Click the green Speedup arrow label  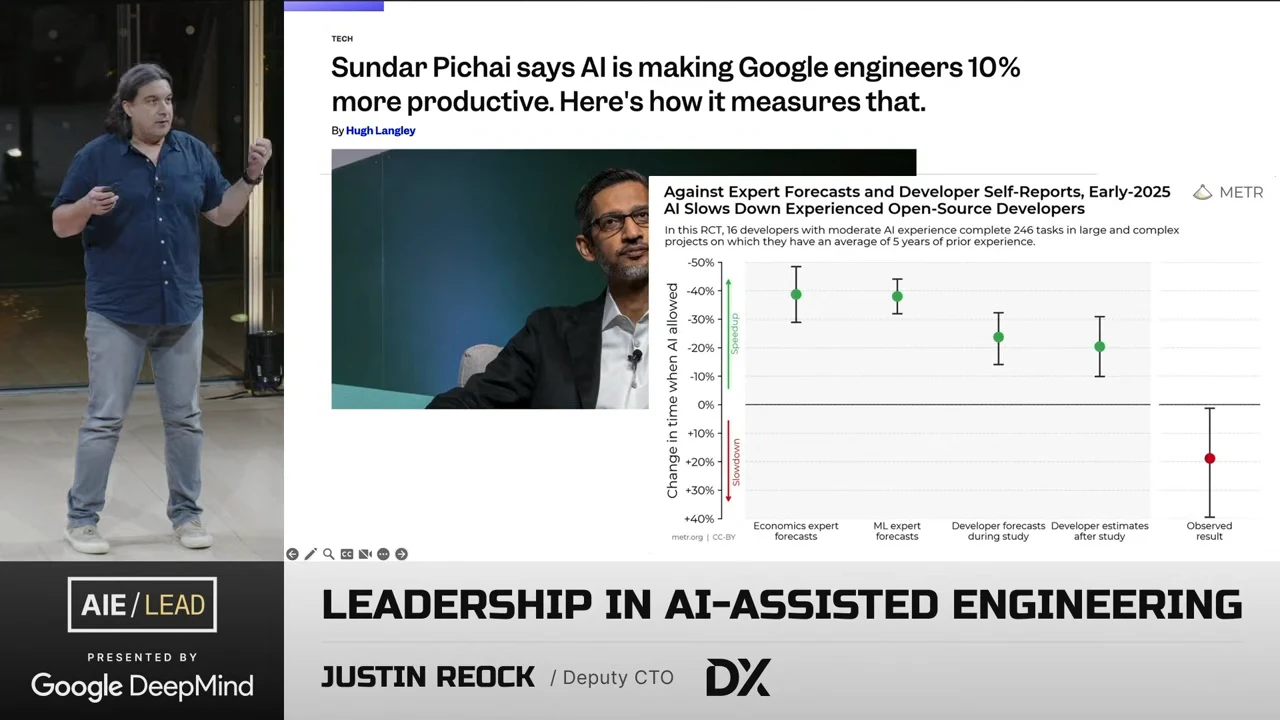point(733,333)
